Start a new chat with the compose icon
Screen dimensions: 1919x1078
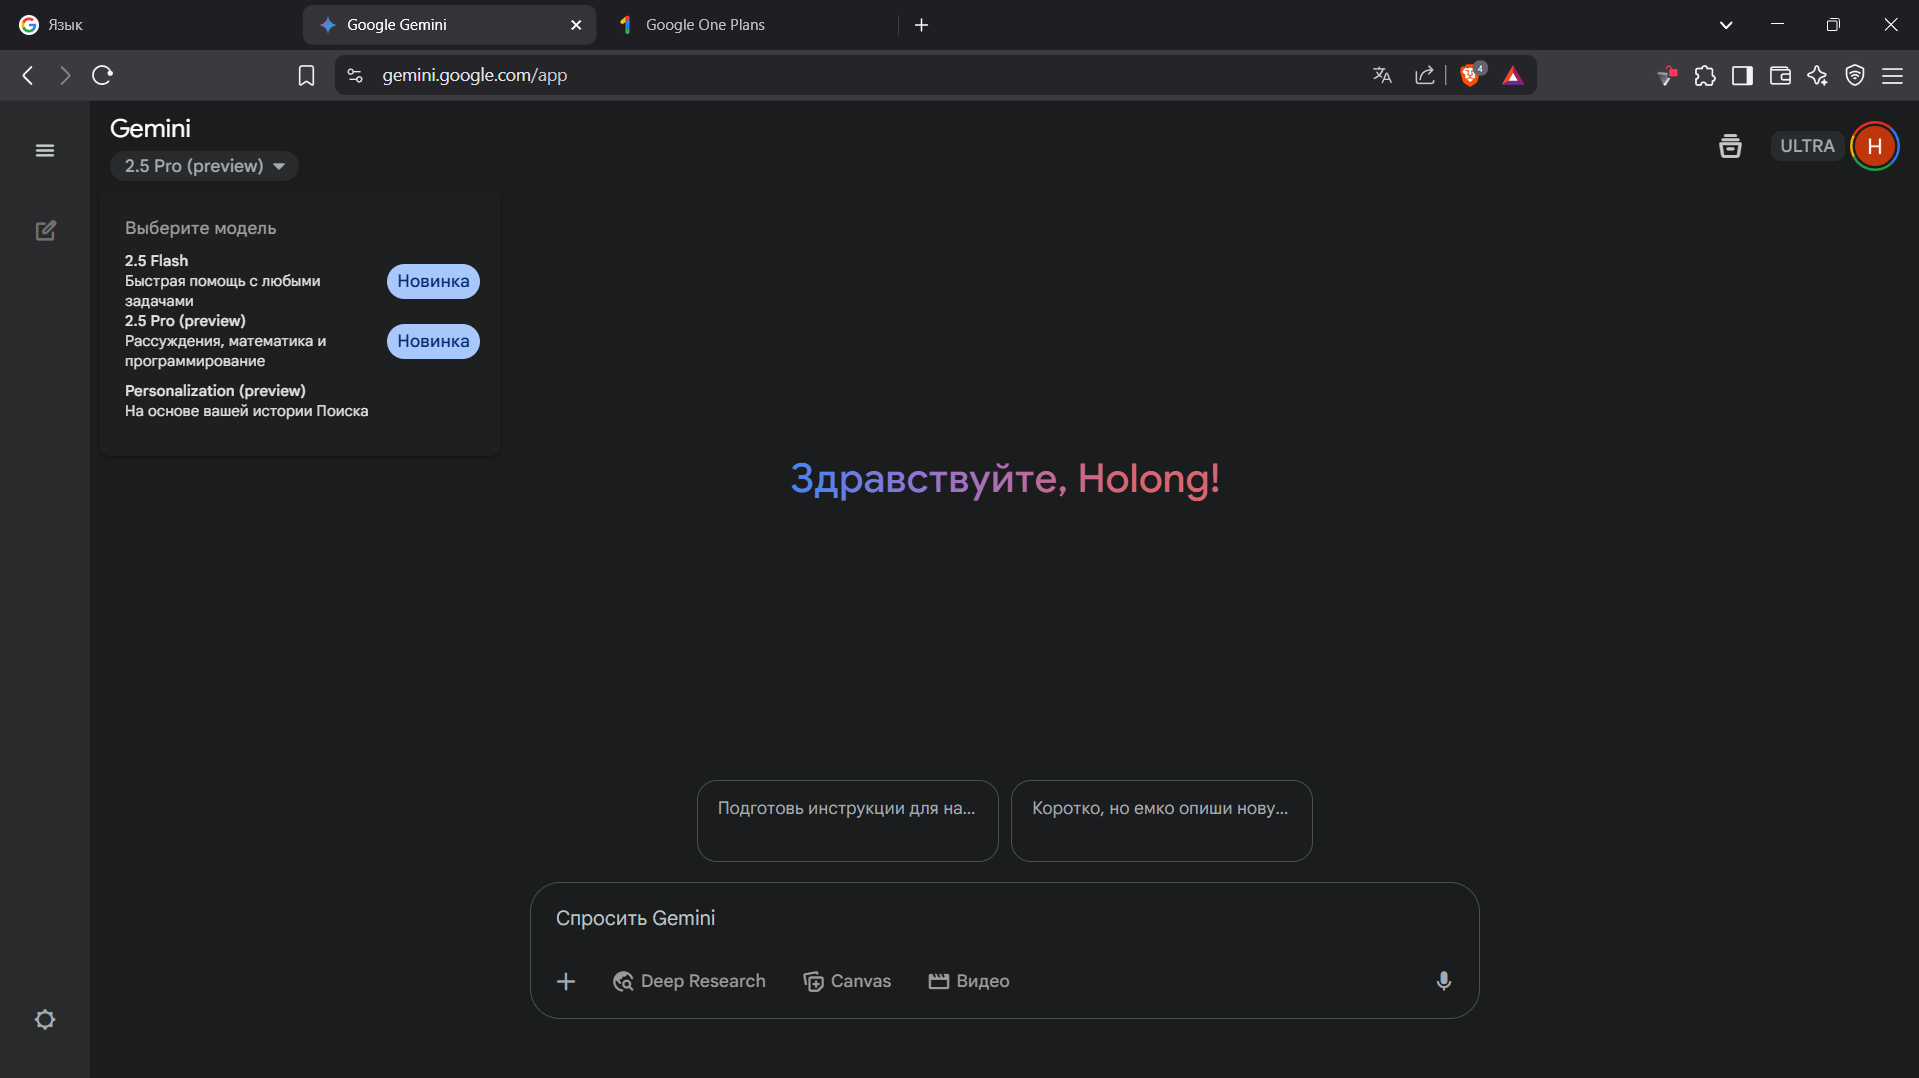[x=46, y=231]
